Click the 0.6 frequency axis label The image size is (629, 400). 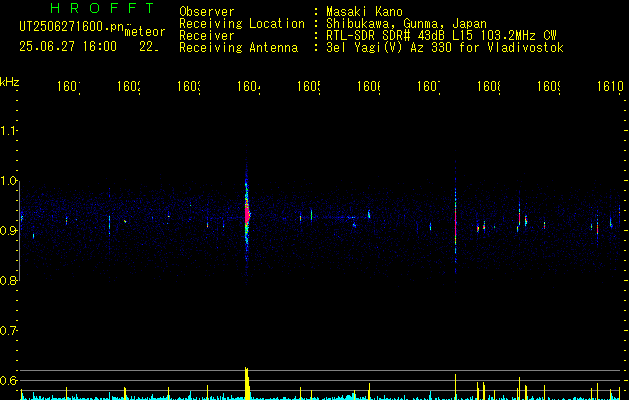[x=8, y=380]
